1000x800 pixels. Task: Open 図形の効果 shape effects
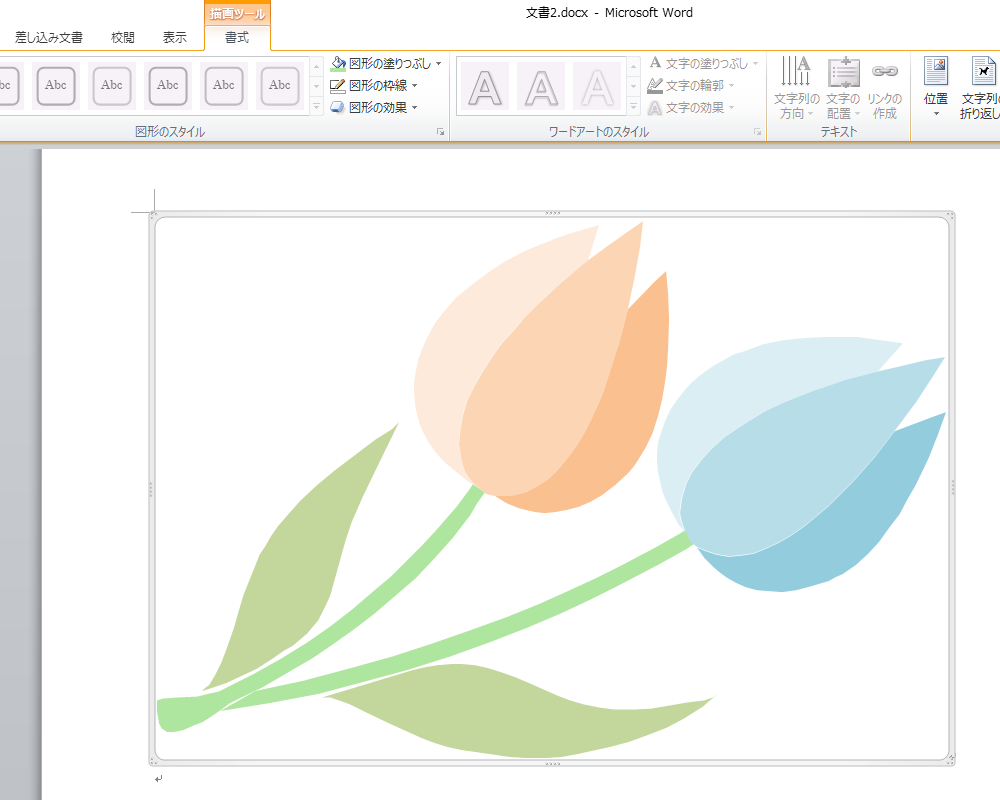coord(374,108)
